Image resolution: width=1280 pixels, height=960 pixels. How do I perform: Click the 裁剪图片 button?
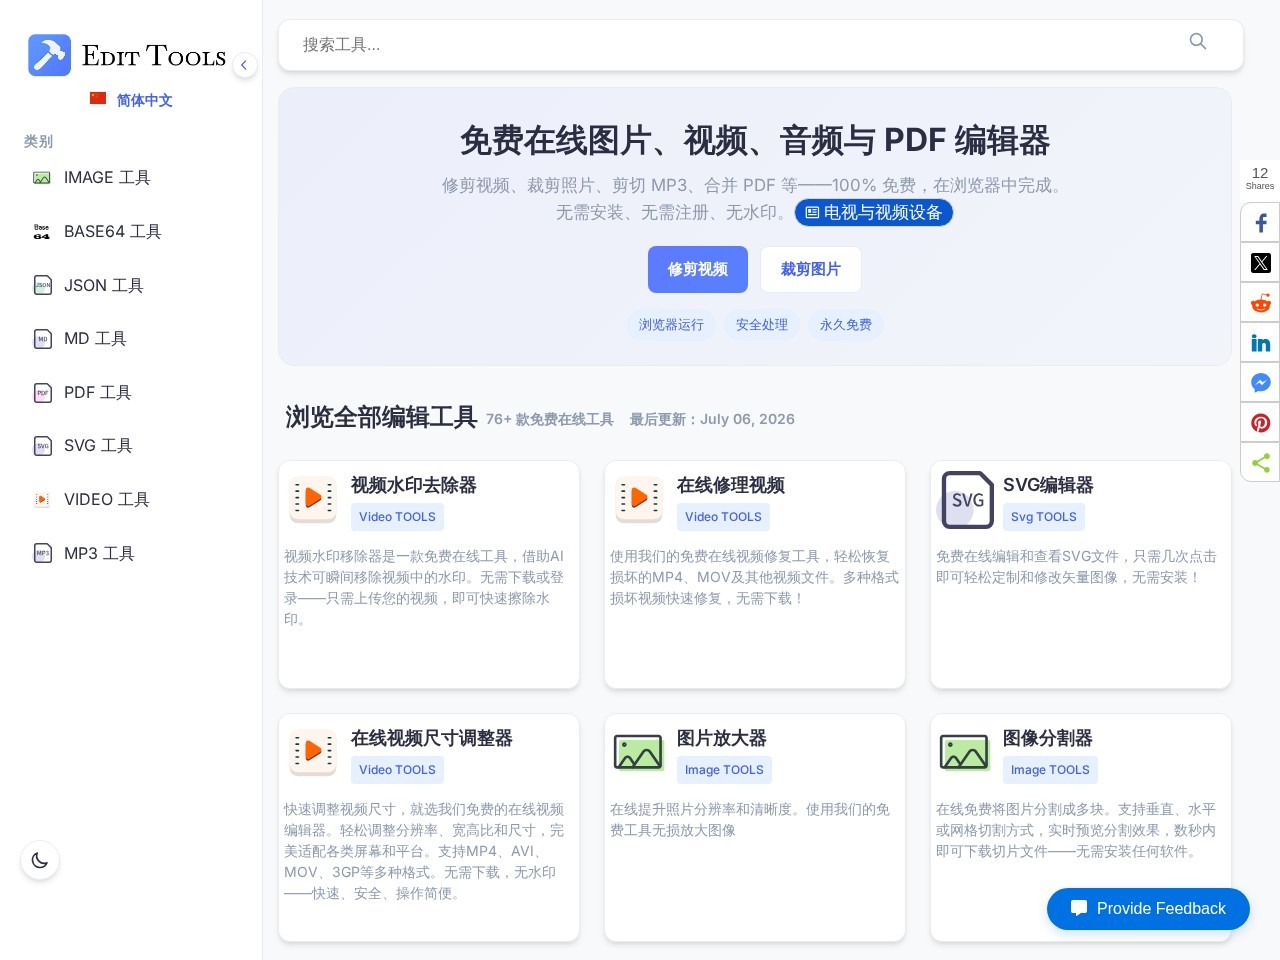tap(811, 270)
